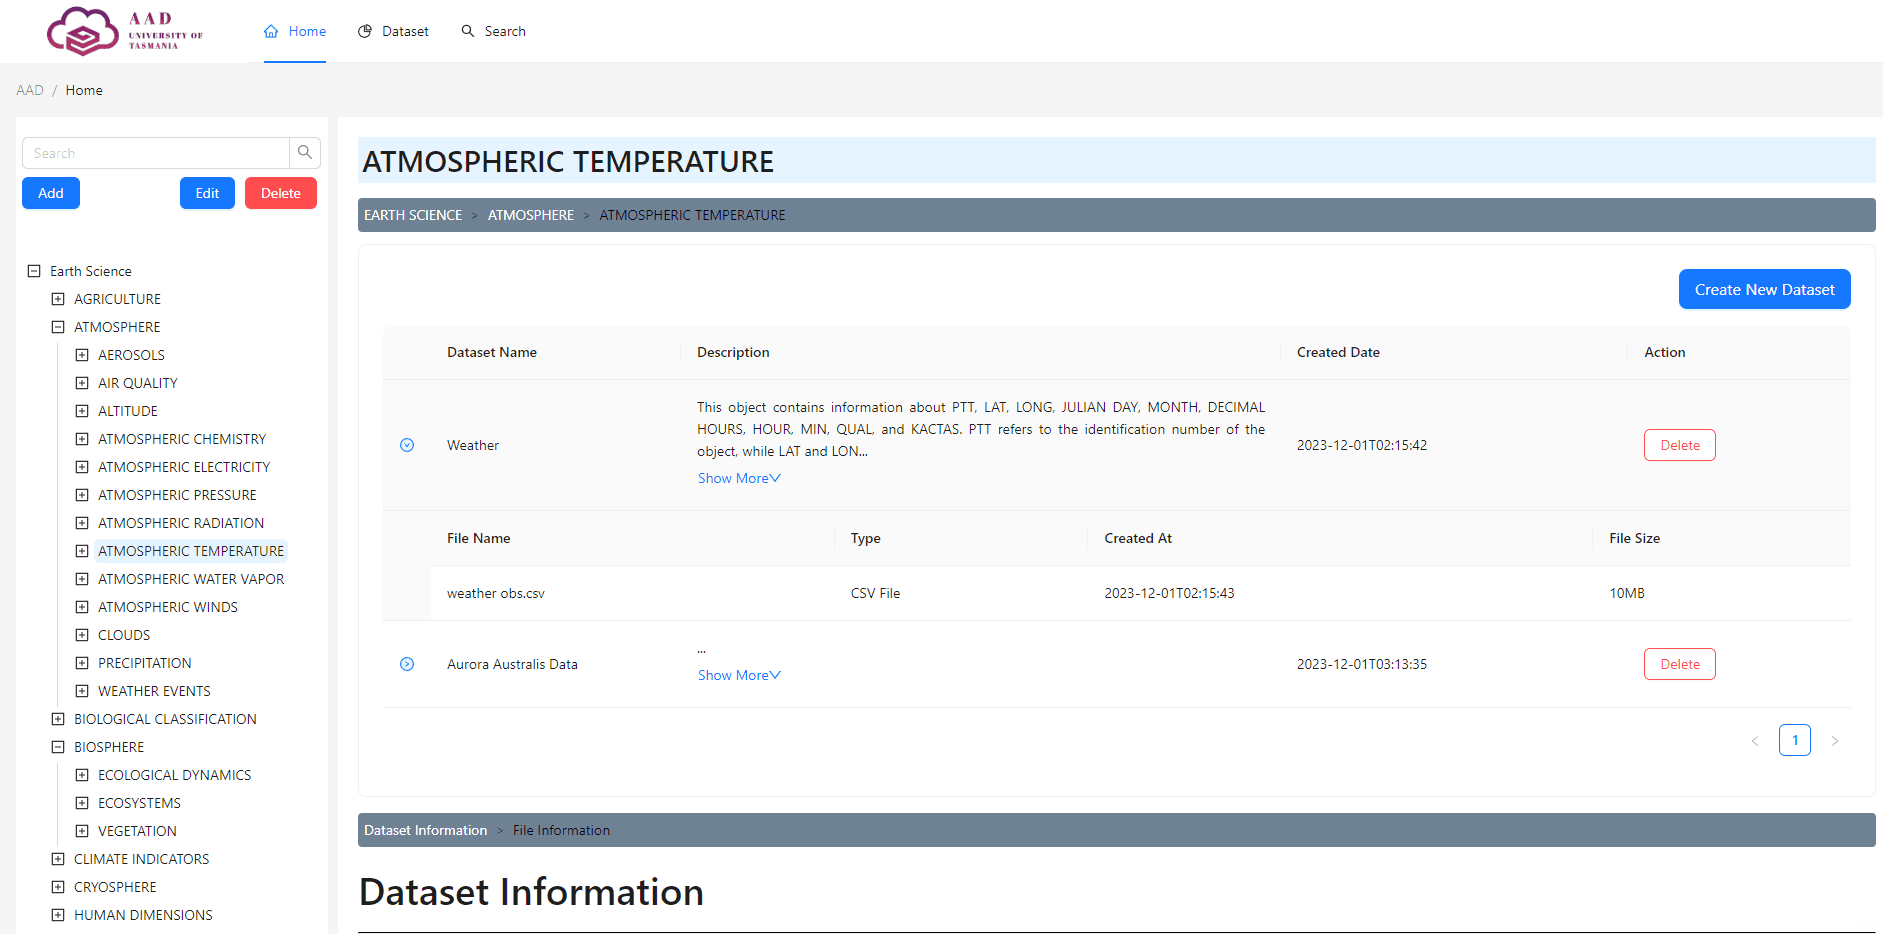Collapse the ATMOSPHERE tree node

pyautogui.click(x=58, y=327)
